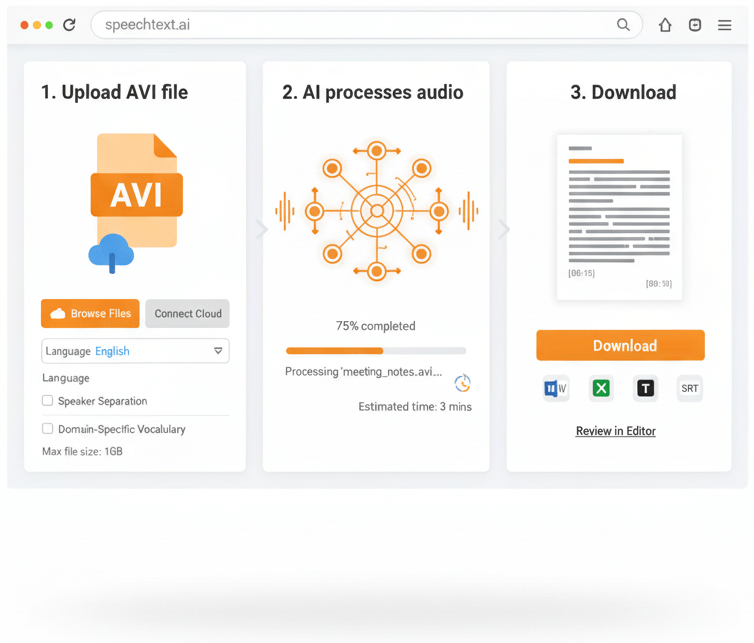Enable Speaker Separation checkbox

tap(47, 401)
